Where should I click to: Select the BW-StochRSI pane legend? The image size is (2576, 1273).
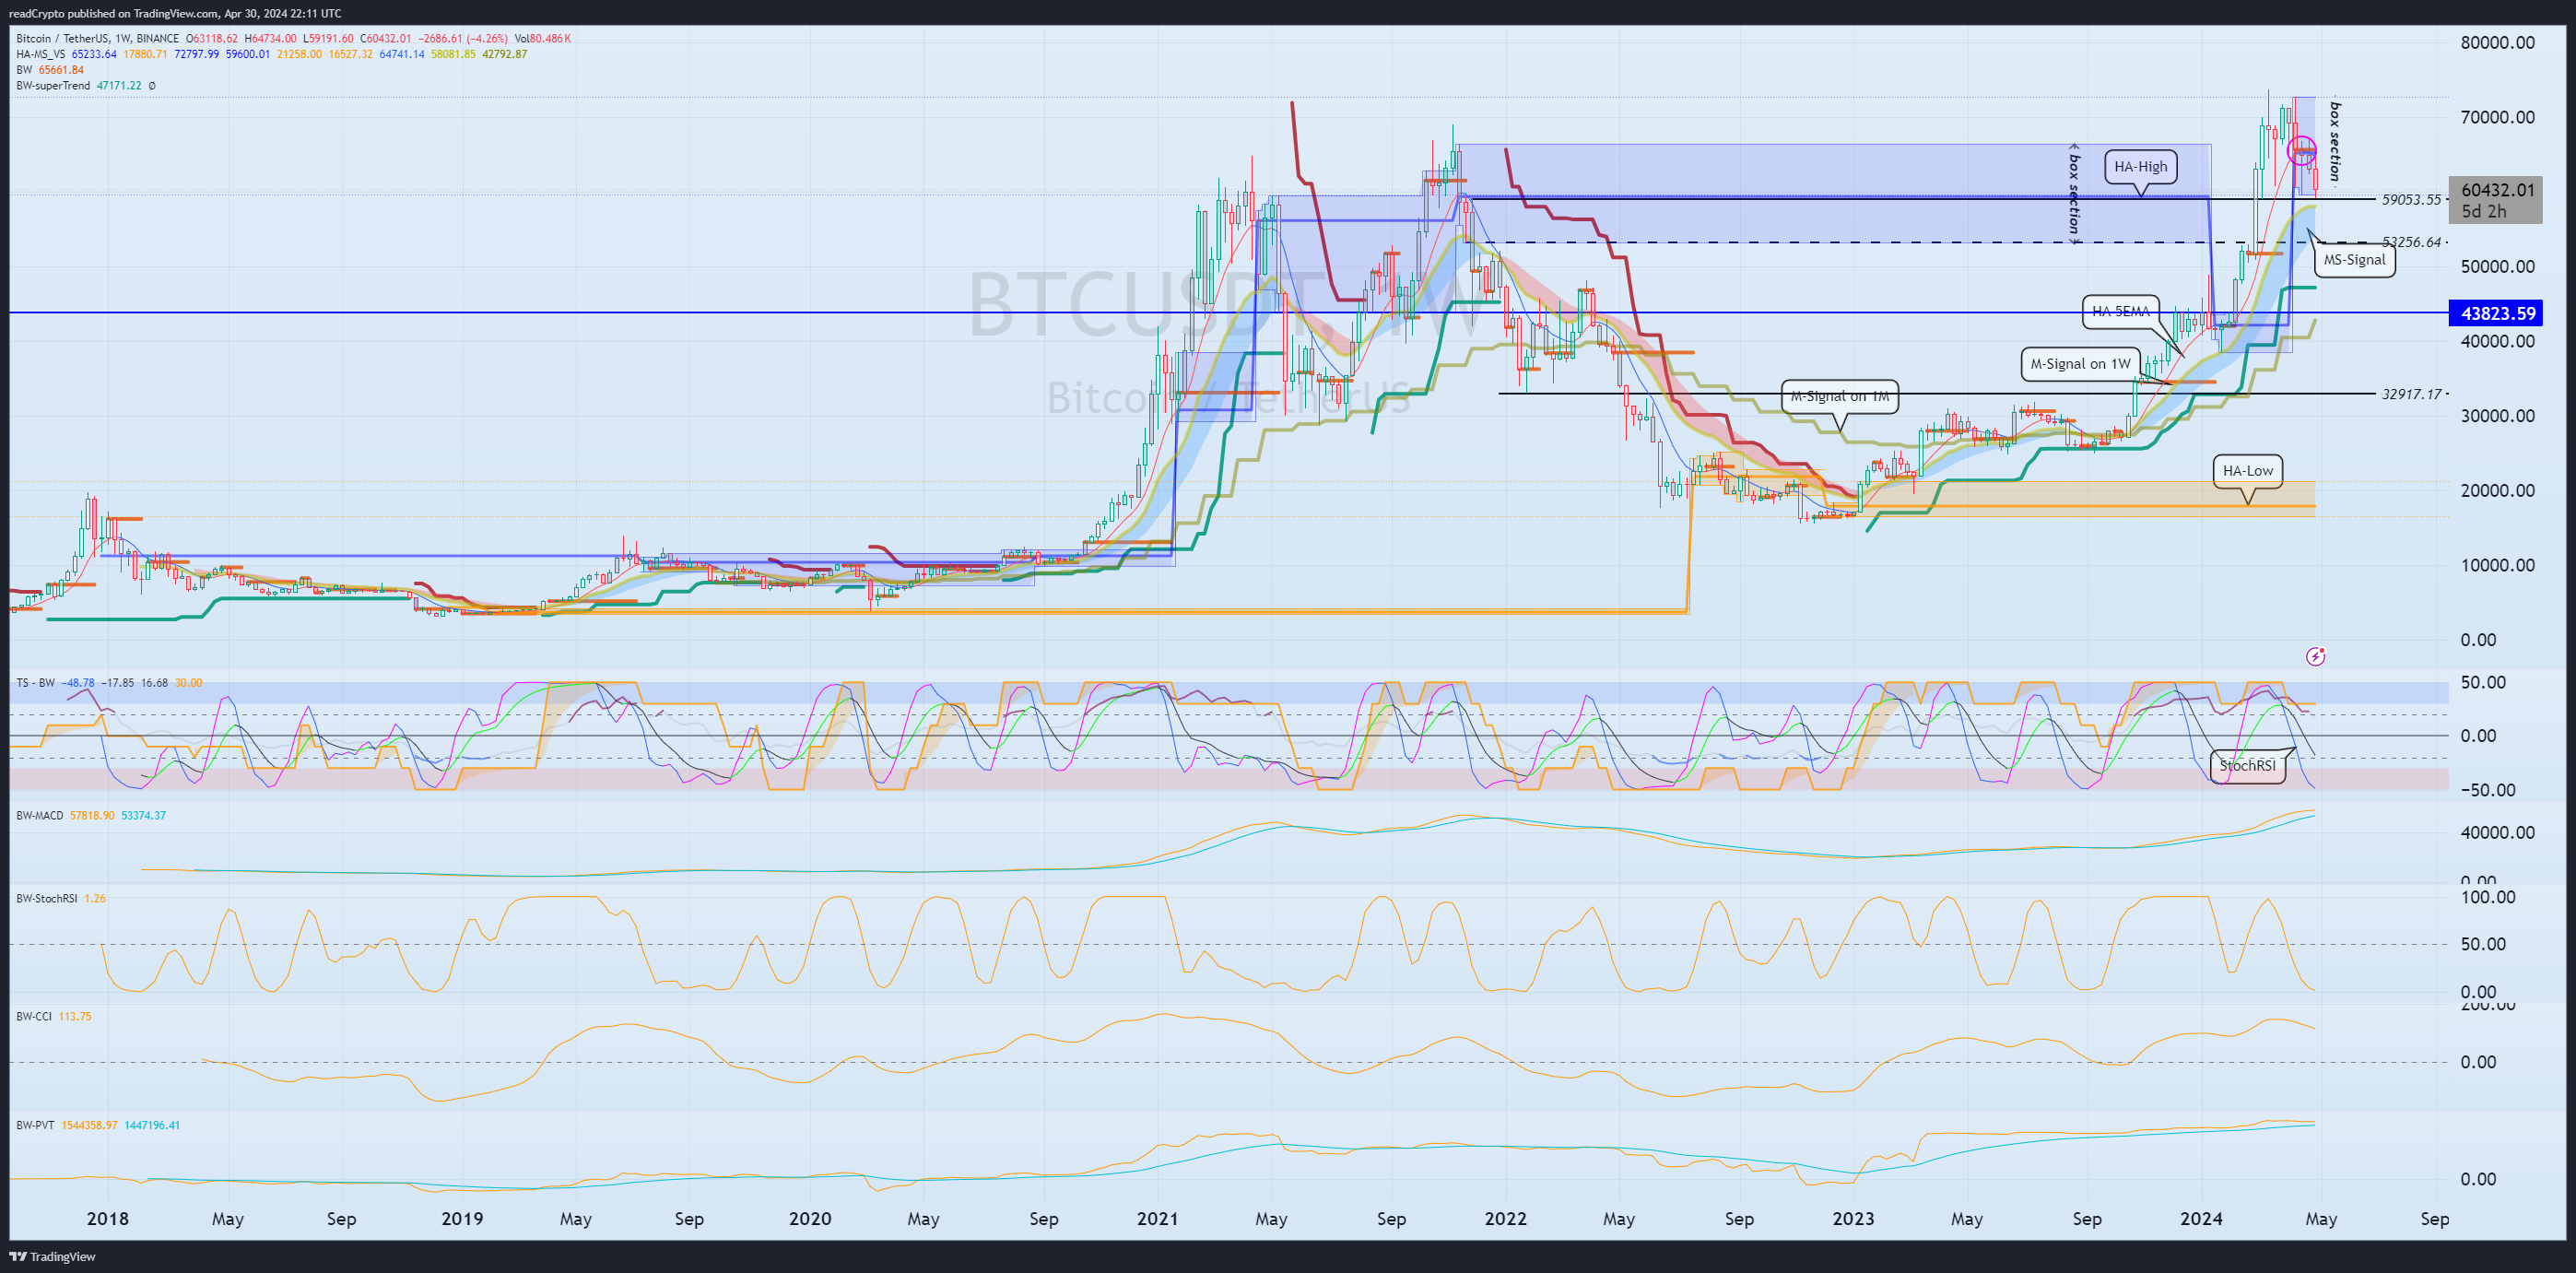47,899
